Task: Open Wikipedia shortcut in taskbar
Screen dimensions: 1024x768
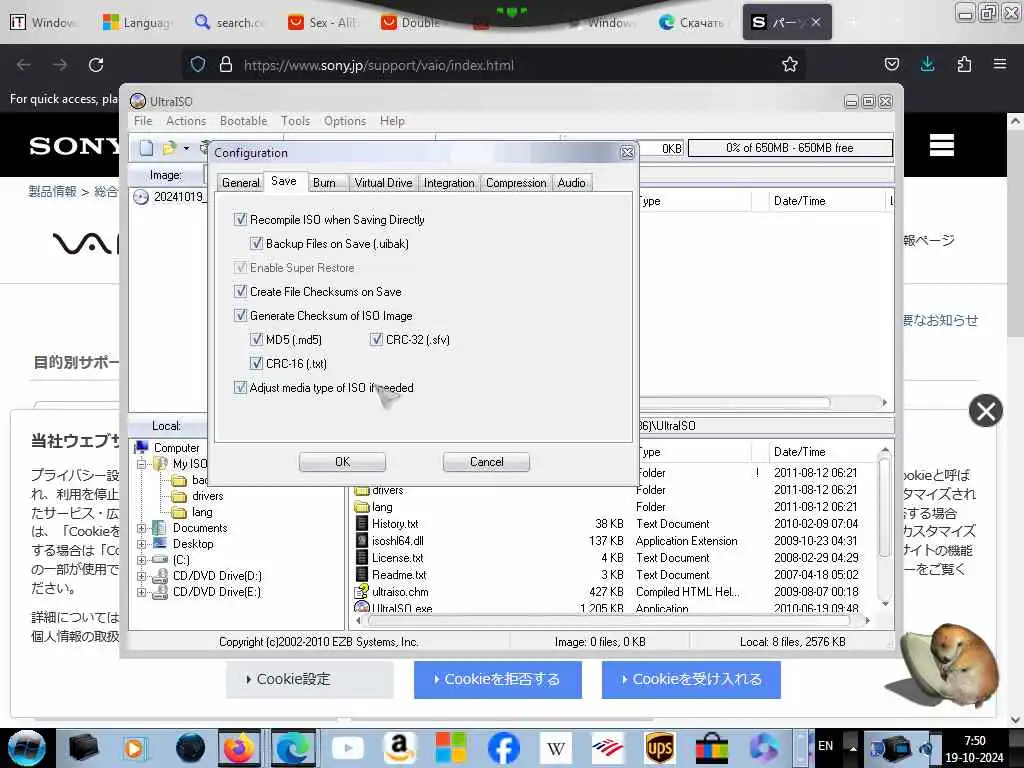Action: point(556,748)
